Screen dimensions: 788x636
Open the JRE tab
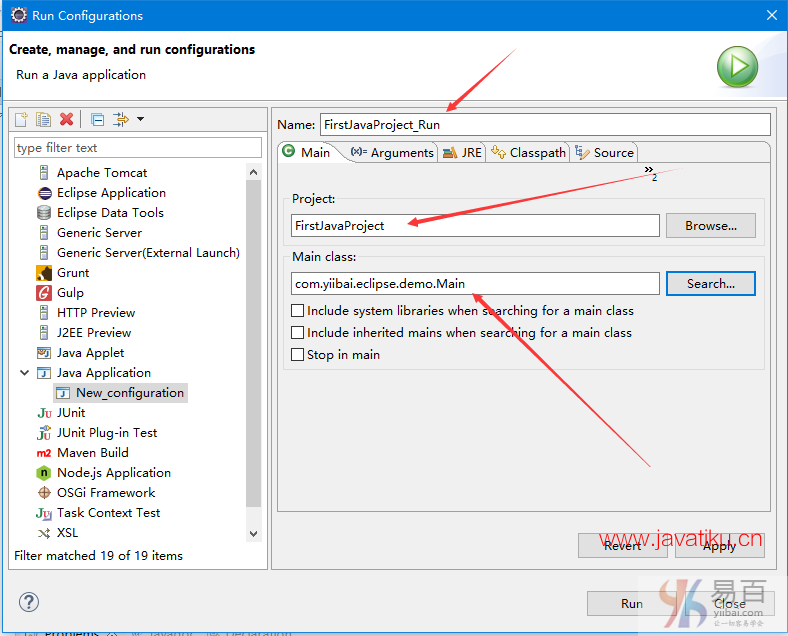click(462, 152)
